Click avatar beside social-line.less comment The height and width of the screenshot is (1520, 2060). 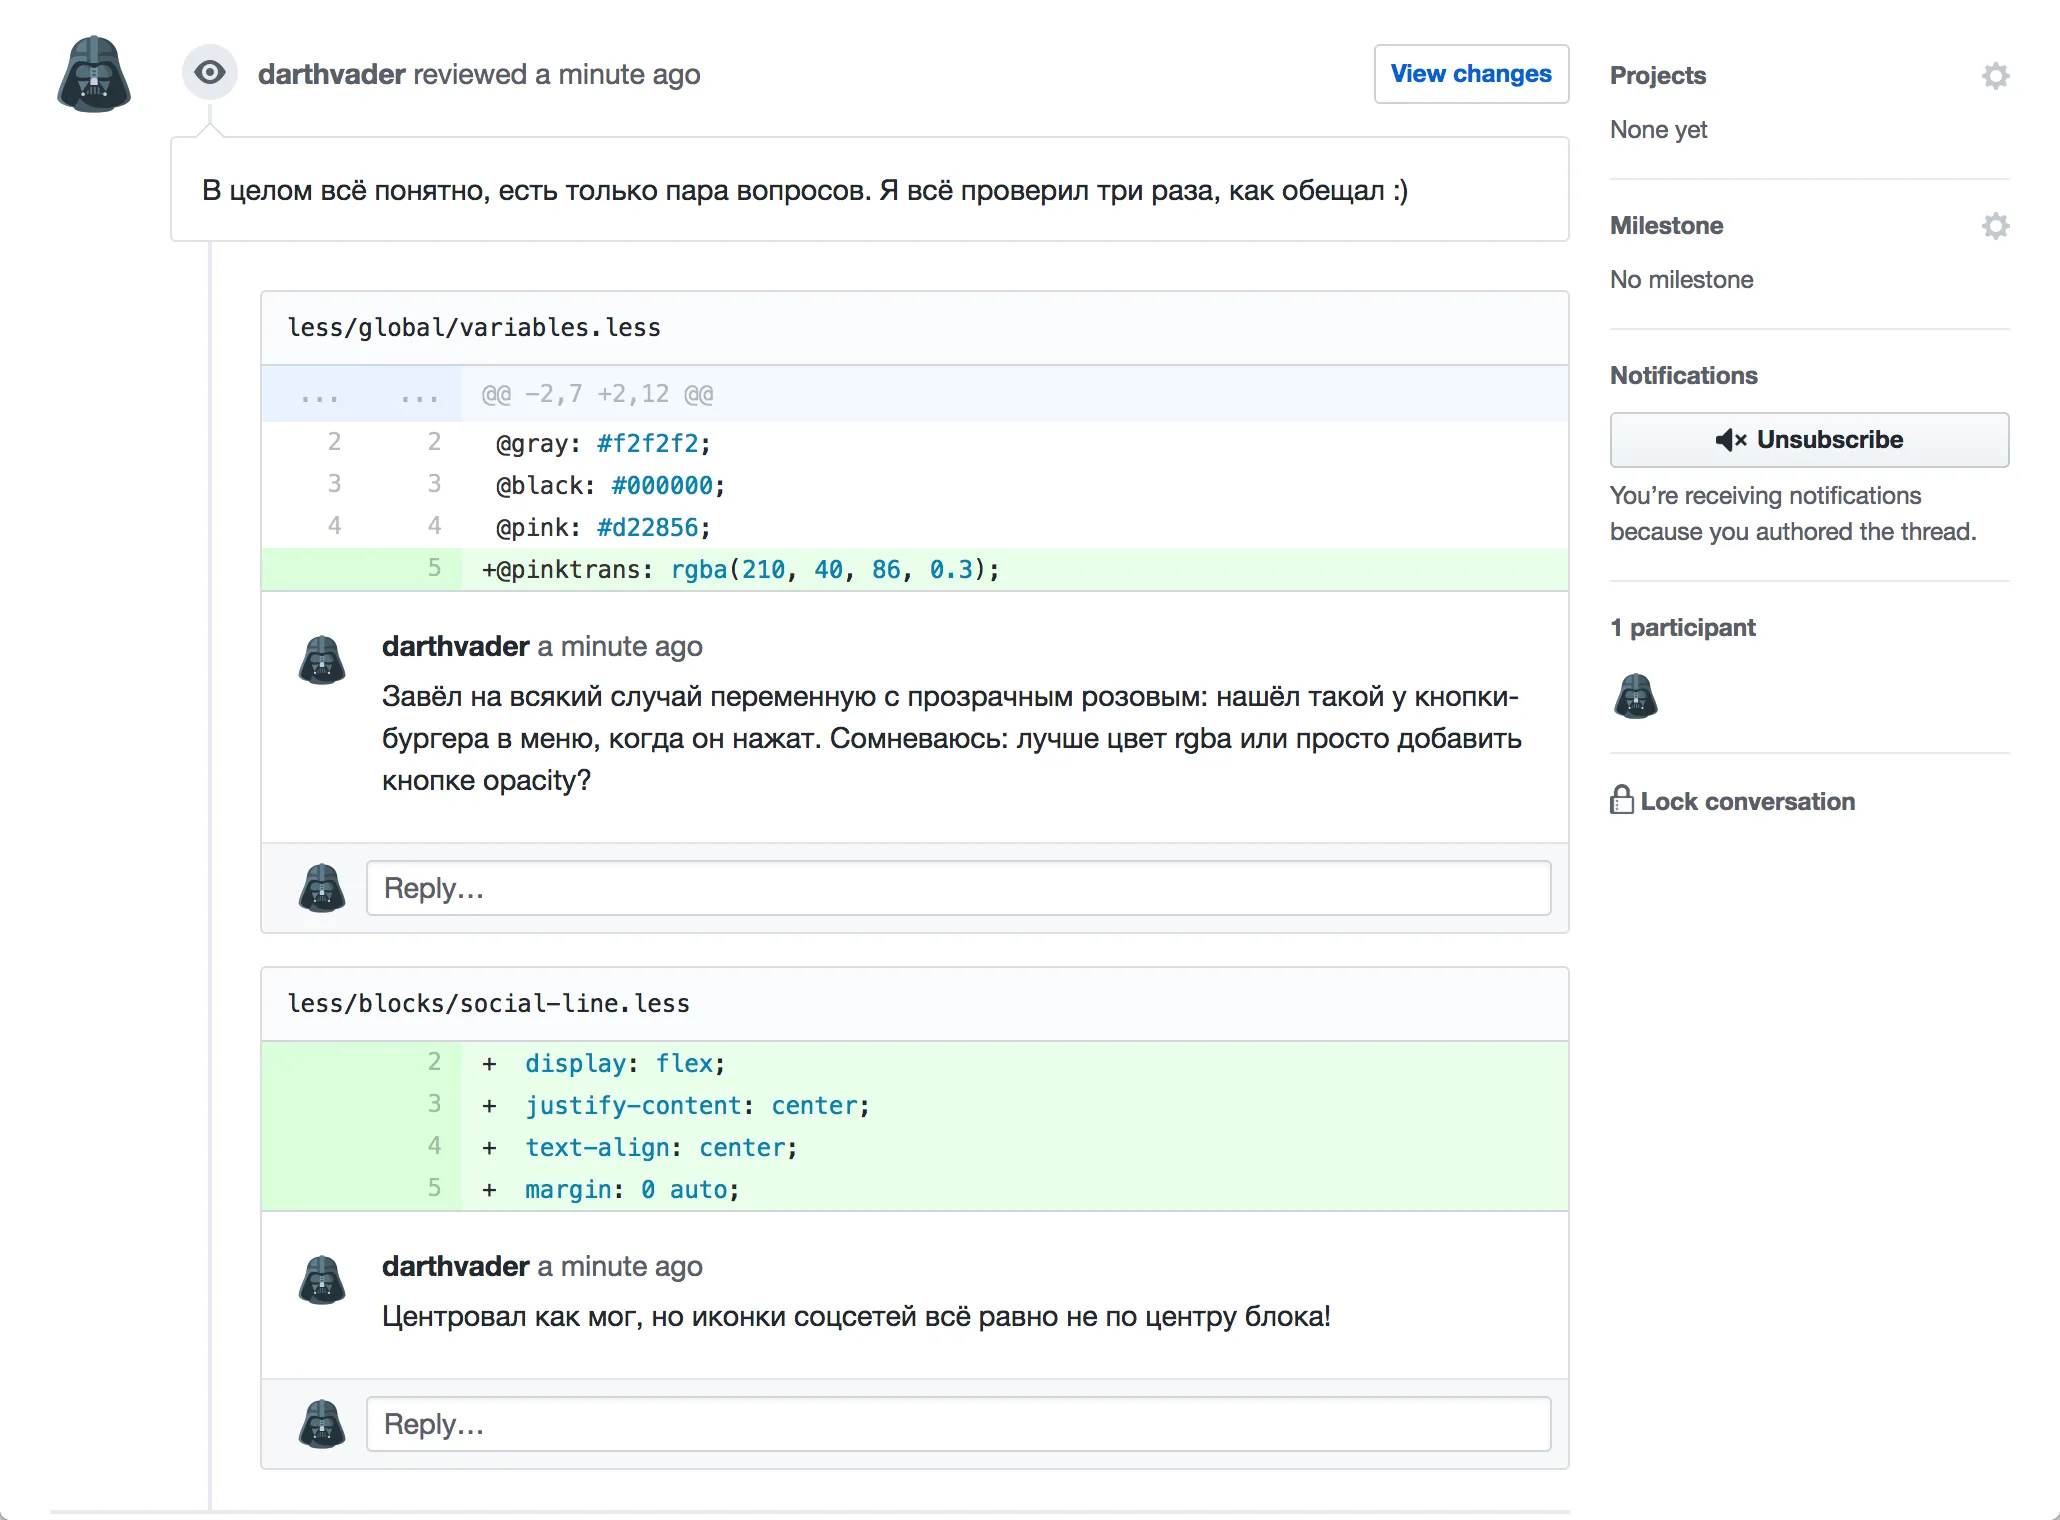point(322,1280)
